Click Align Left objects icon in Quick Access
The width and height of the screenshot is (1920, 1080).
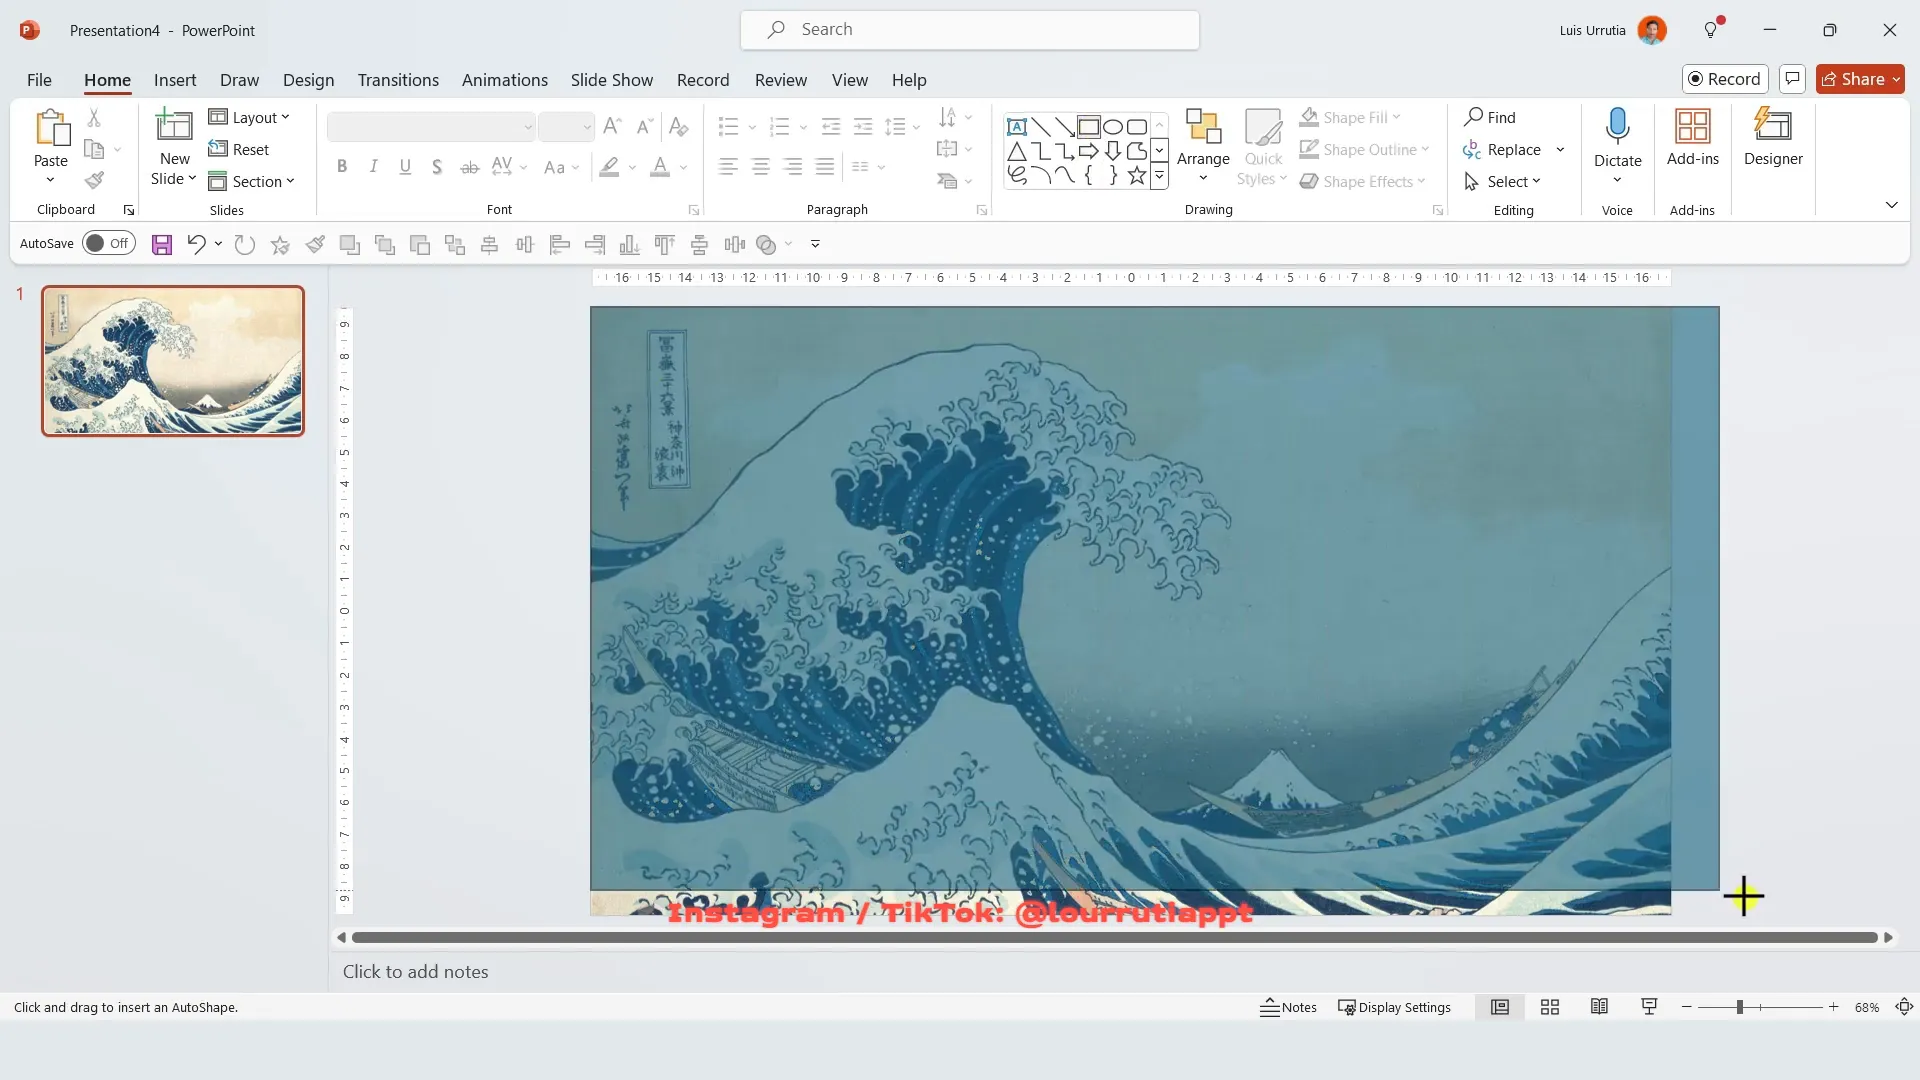point(560,244)
